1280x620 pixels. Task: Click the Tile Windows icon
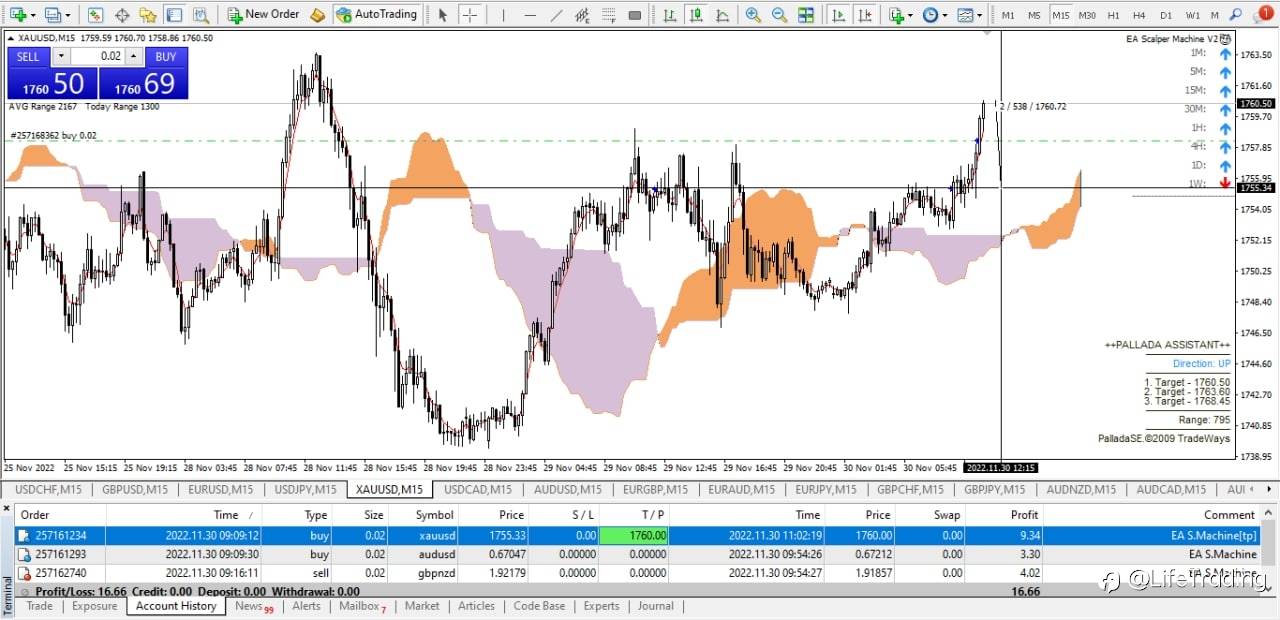[806, 15]
